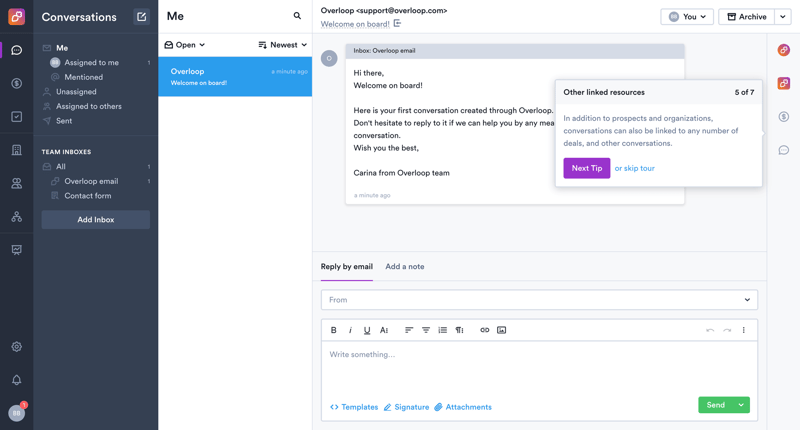Click the Write something message field
Image resolution: width=800 pixels, height=430 pixels.
coord(539,368)
